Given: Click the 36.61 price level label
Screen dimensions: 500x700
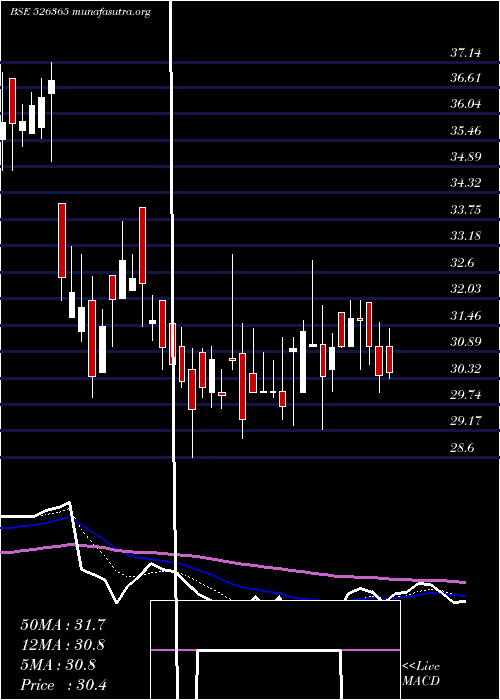Looking at the screenshot, I should (466, 78).
